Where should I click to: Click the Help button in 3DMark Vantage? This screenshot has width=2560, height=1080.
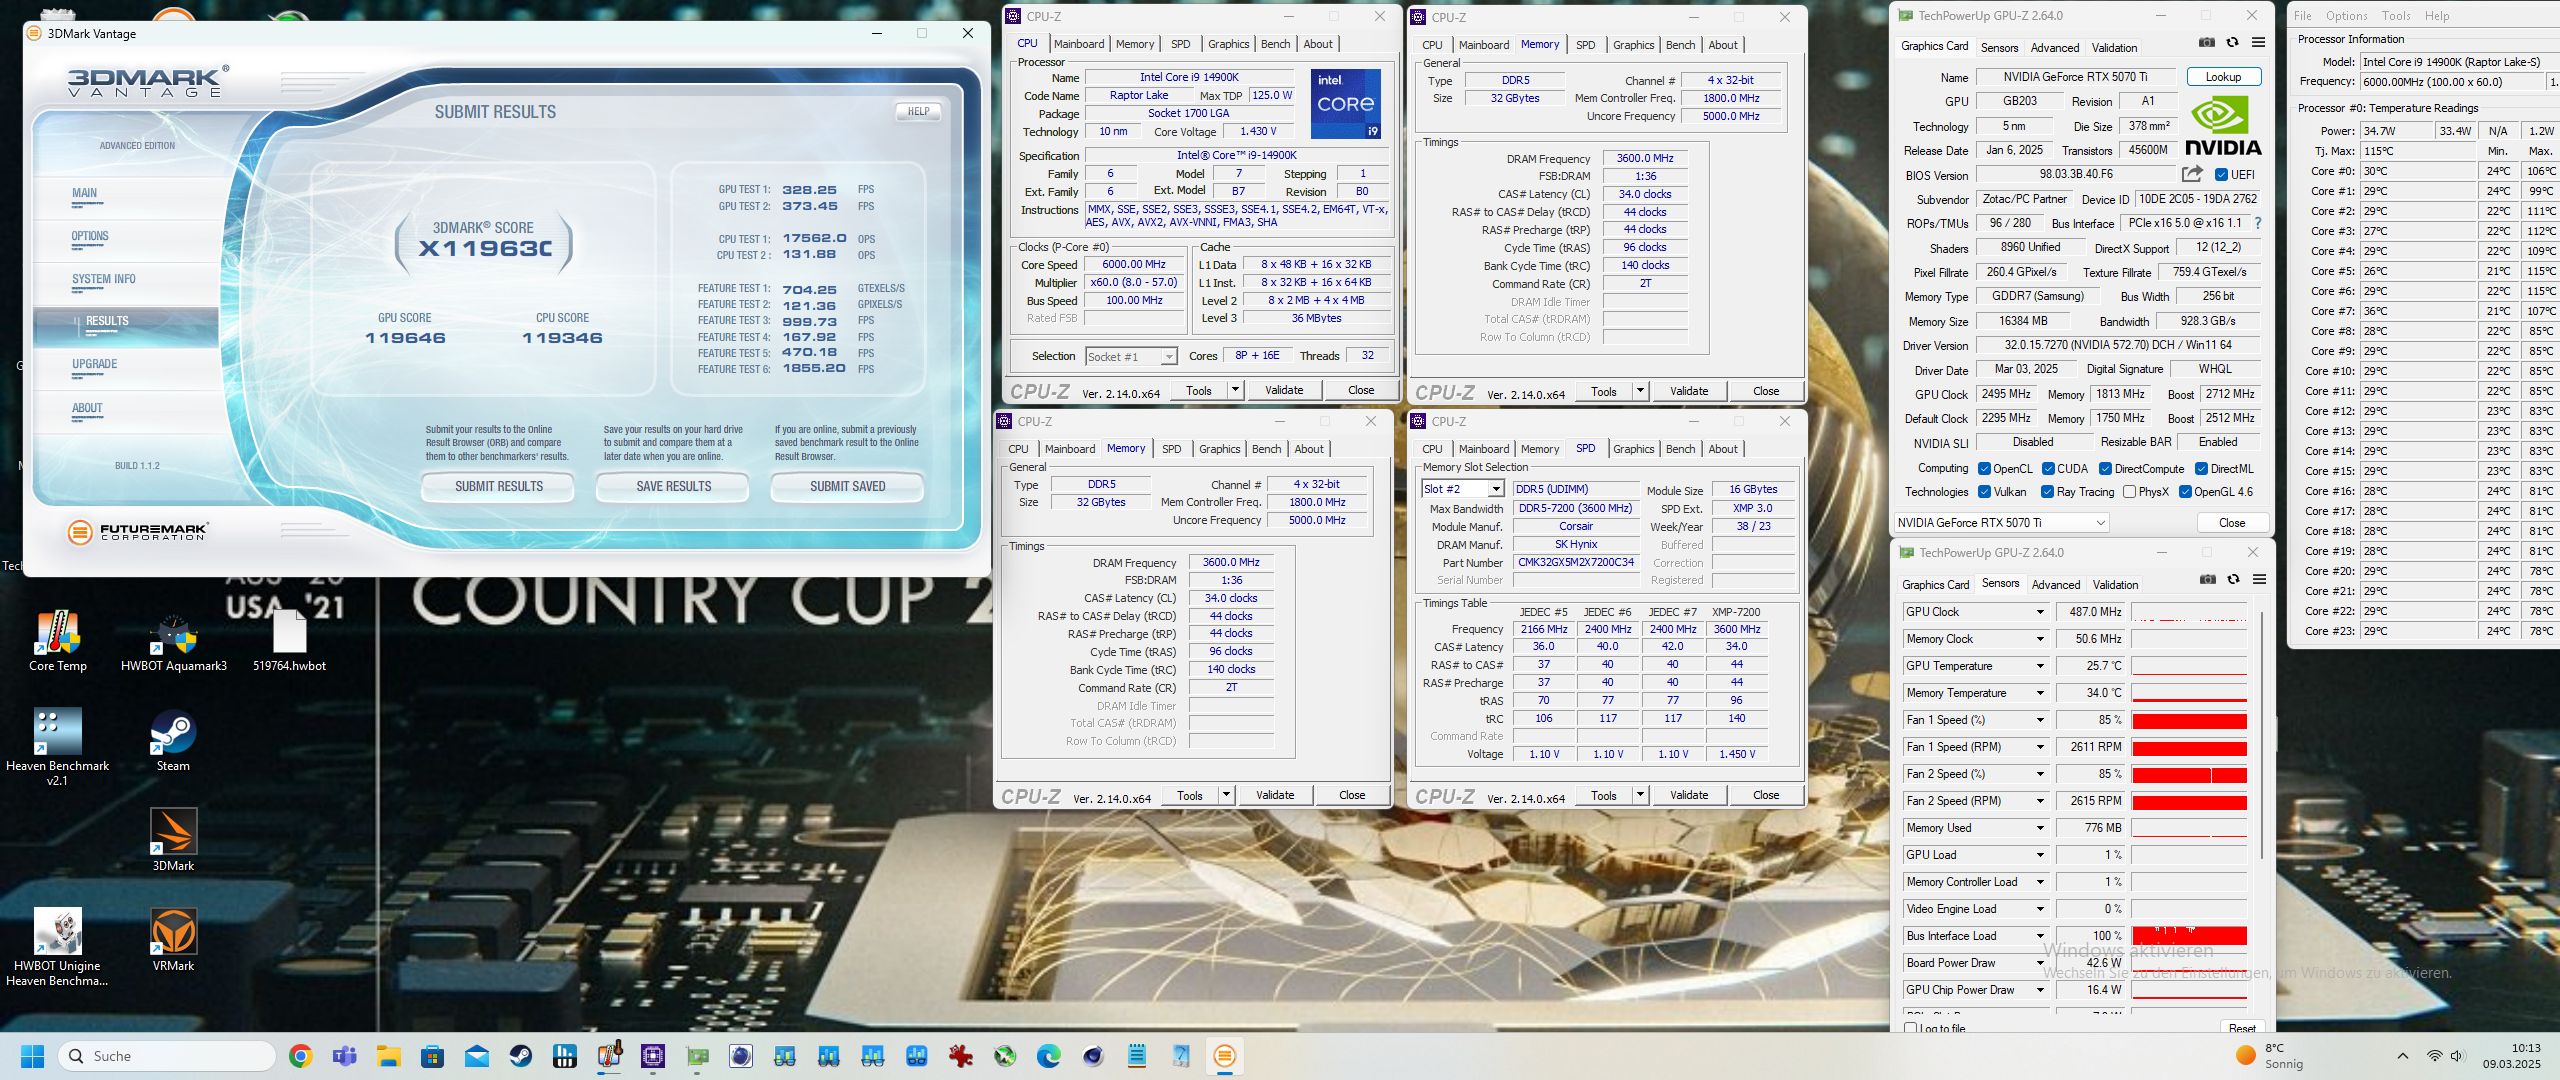coord(918,112)
